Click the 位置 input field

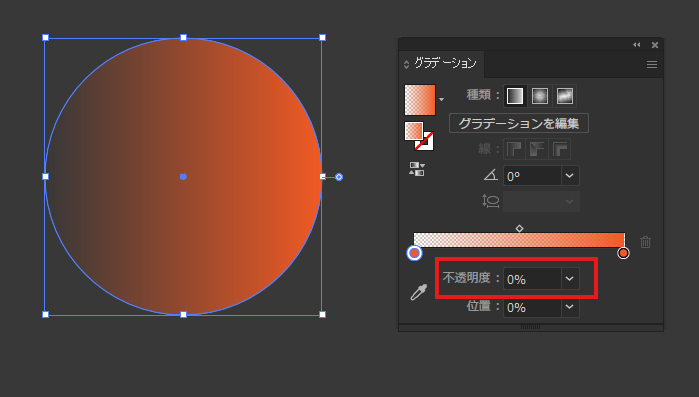pyautogui.click(x=532, y=307)
